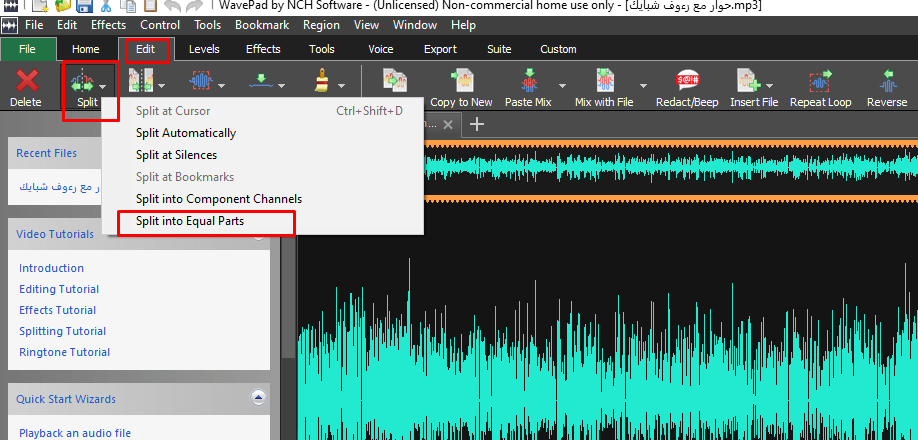Switch to the Home ribbon tab
This screenshot has height=440, width=918.
click(x=85, y=49)
